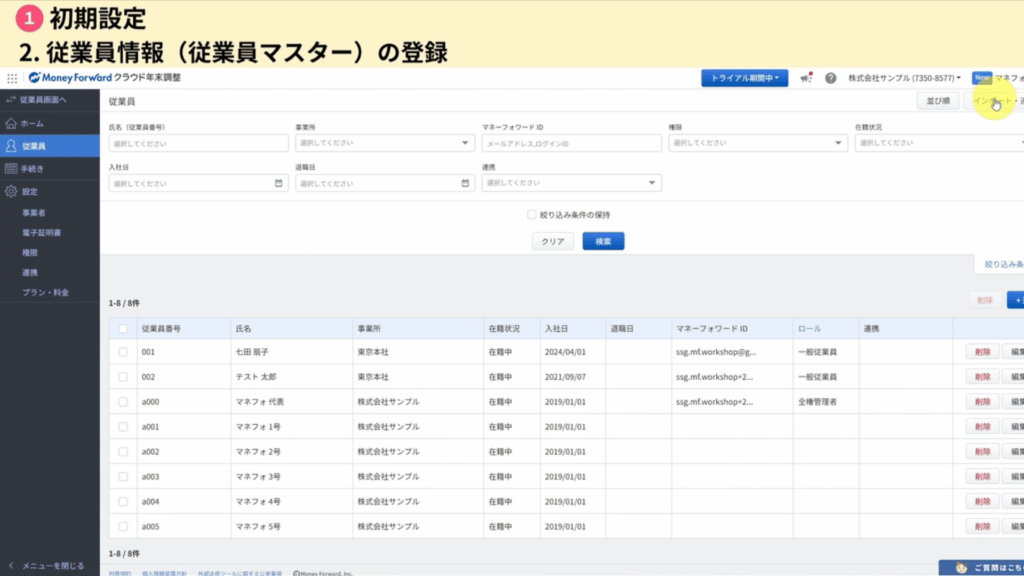This screenshot has width=1024, height=576.
Task: Select 事業者 under settings menu
Action: coord(34,213)
